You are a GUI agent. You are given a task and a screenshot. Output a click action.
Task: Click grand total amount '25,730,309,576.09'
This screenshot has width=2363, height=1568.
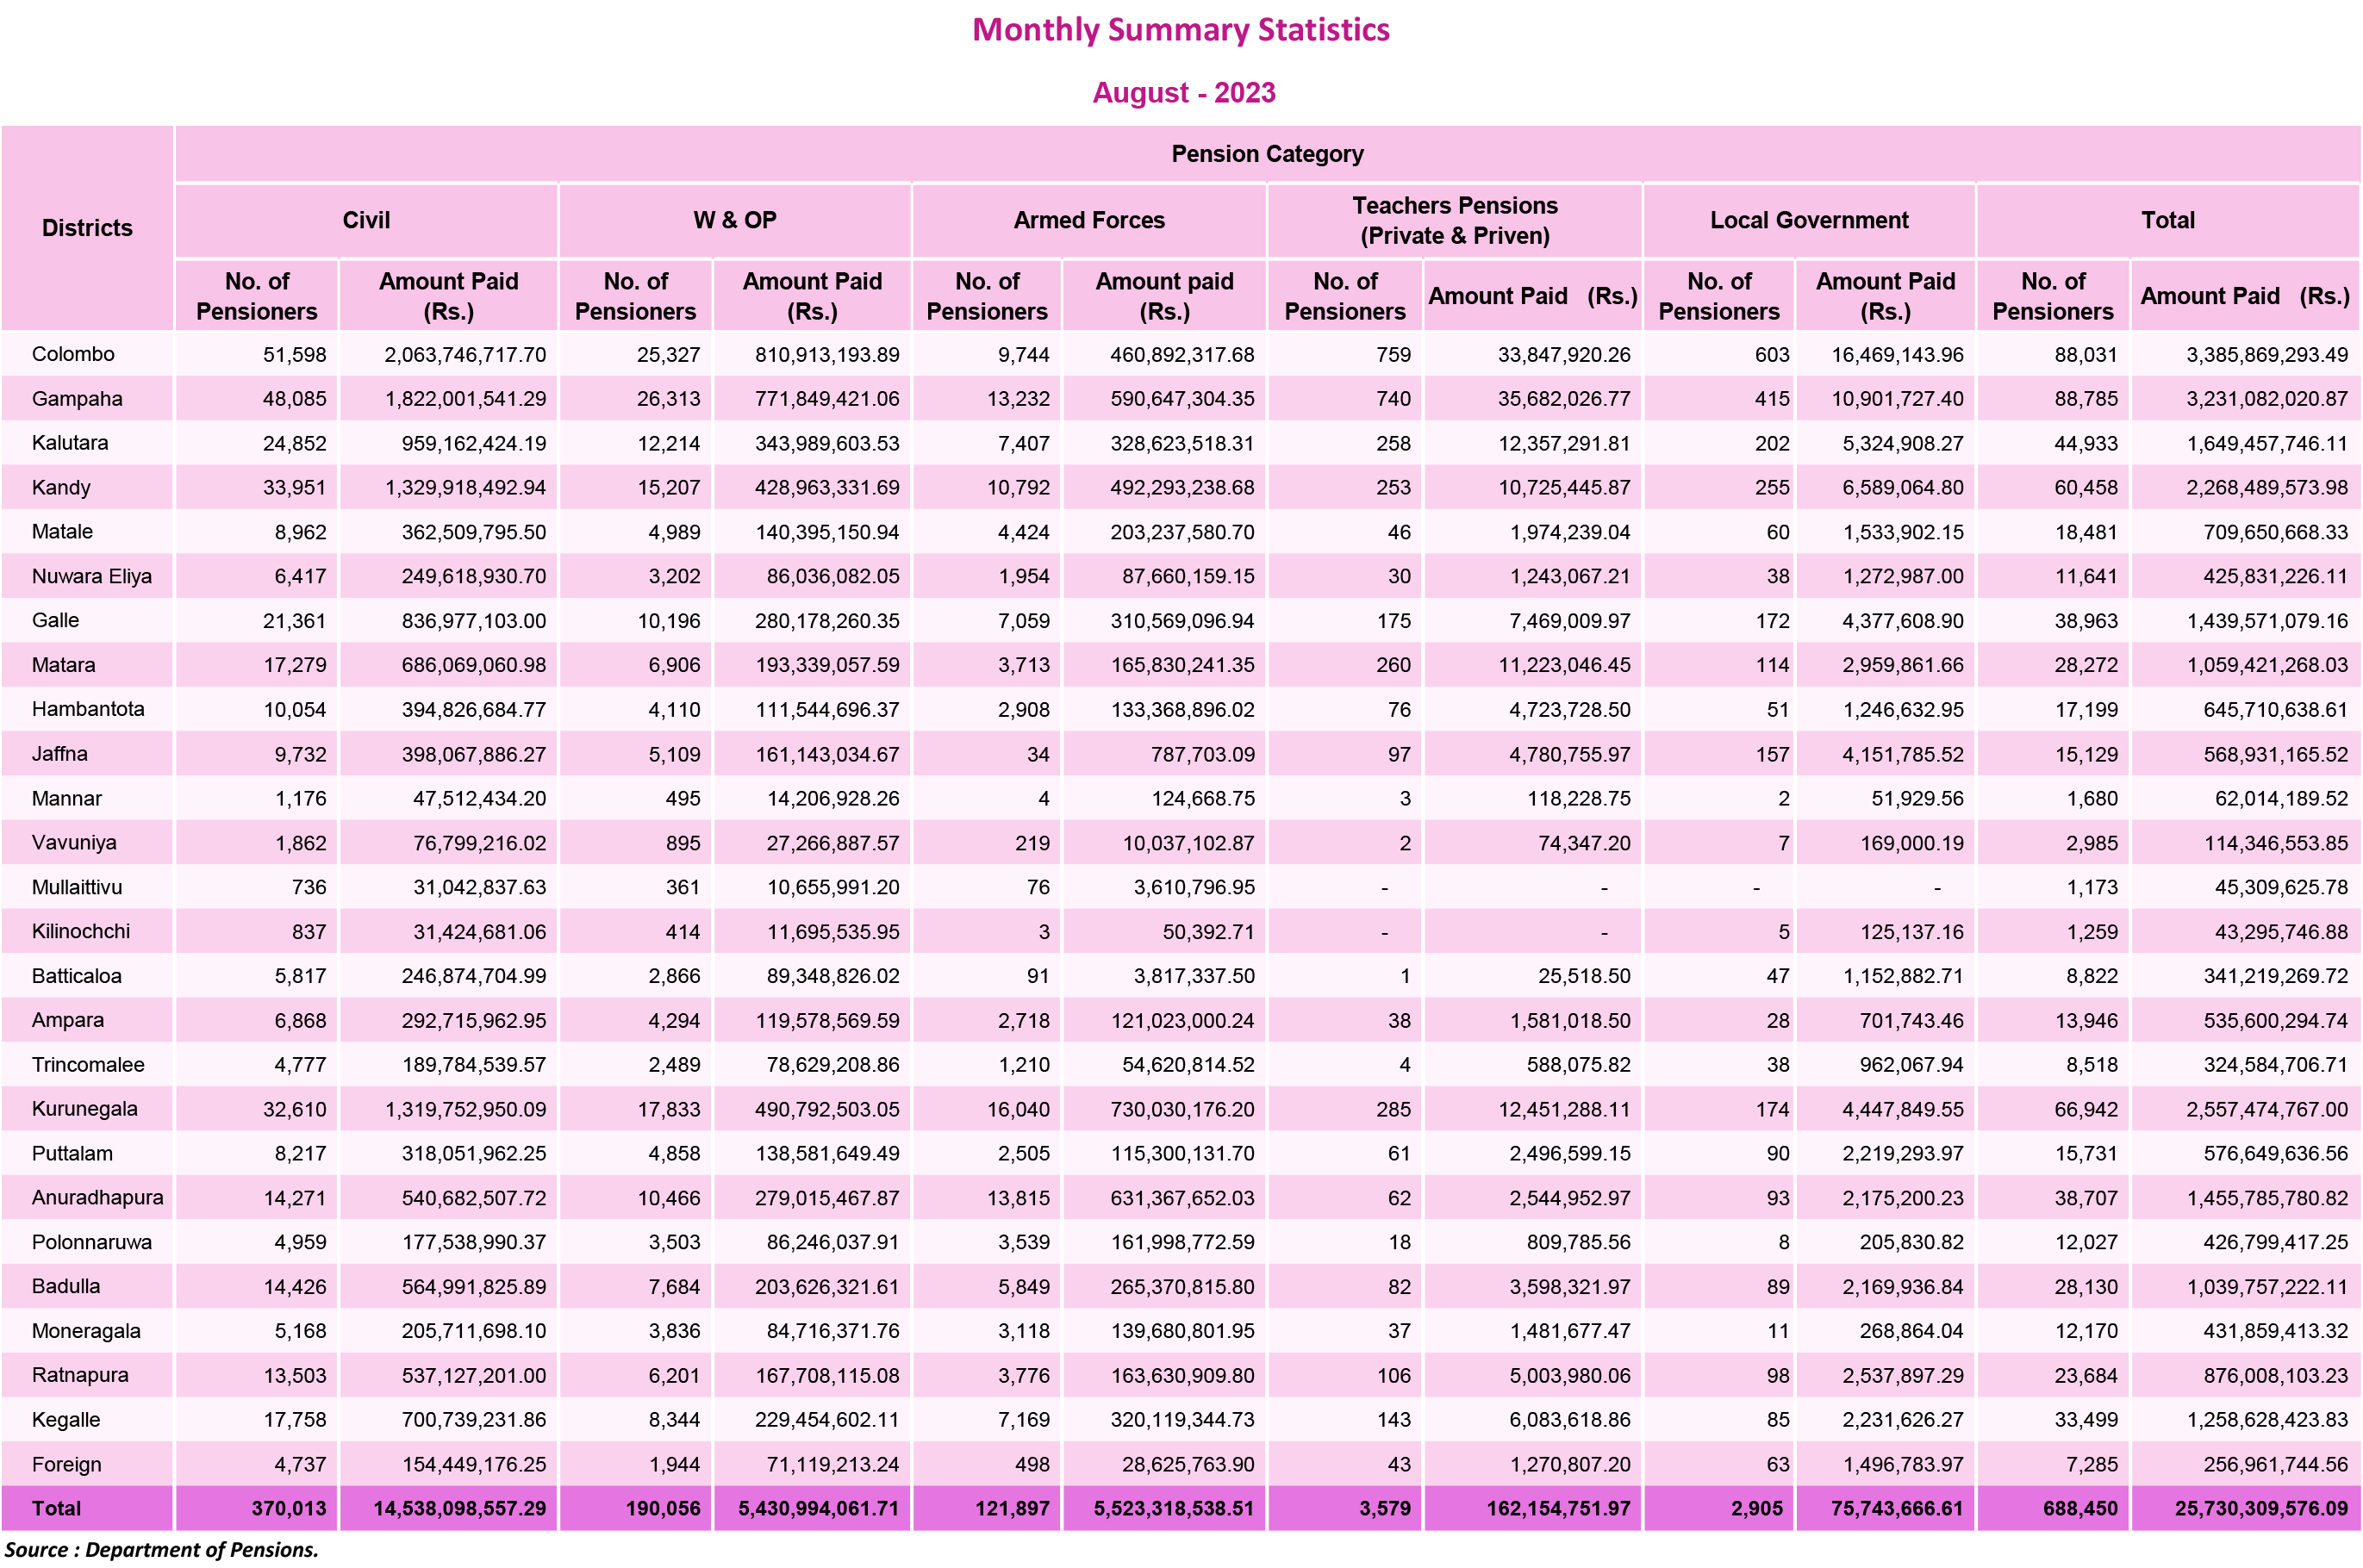click(2261, 1508)
